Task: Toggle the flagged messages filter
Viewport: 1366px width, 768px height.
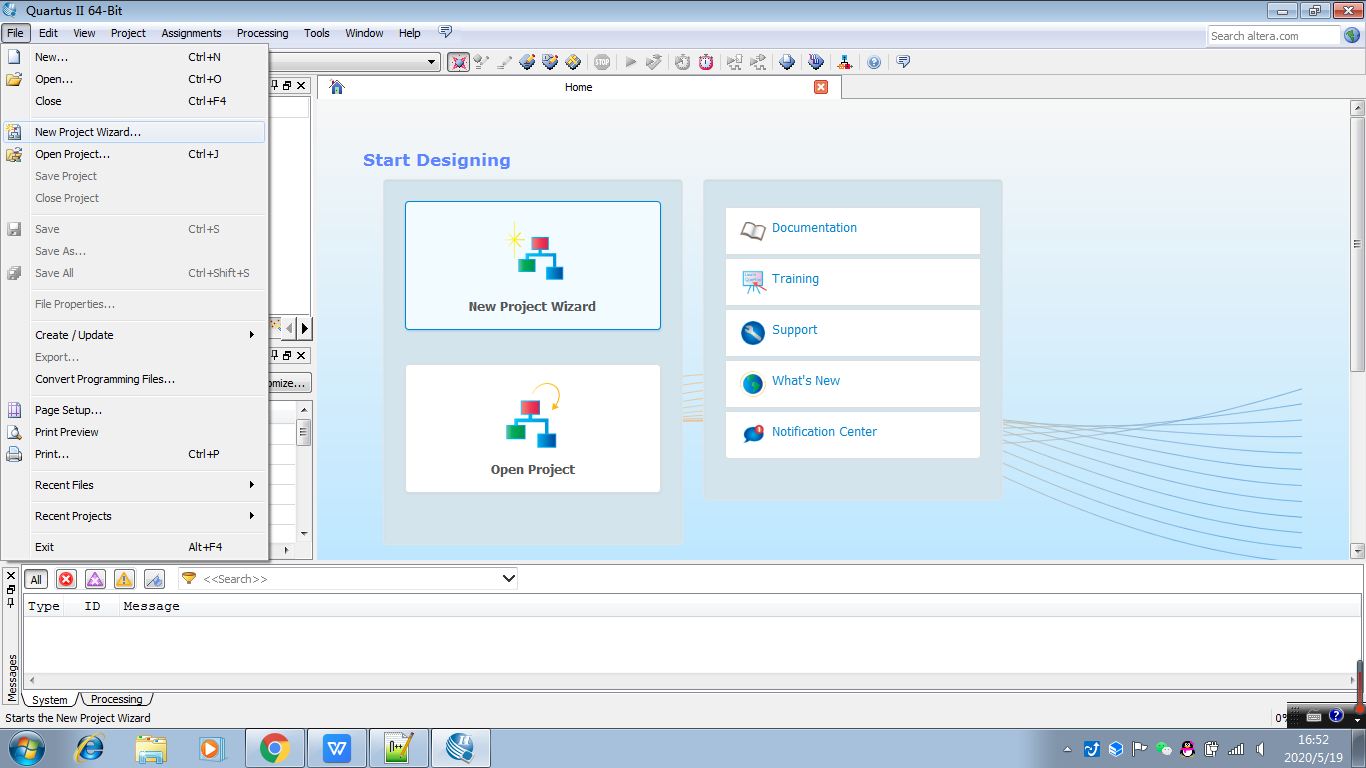Action: pyautogui.click(x=154, y=579)
